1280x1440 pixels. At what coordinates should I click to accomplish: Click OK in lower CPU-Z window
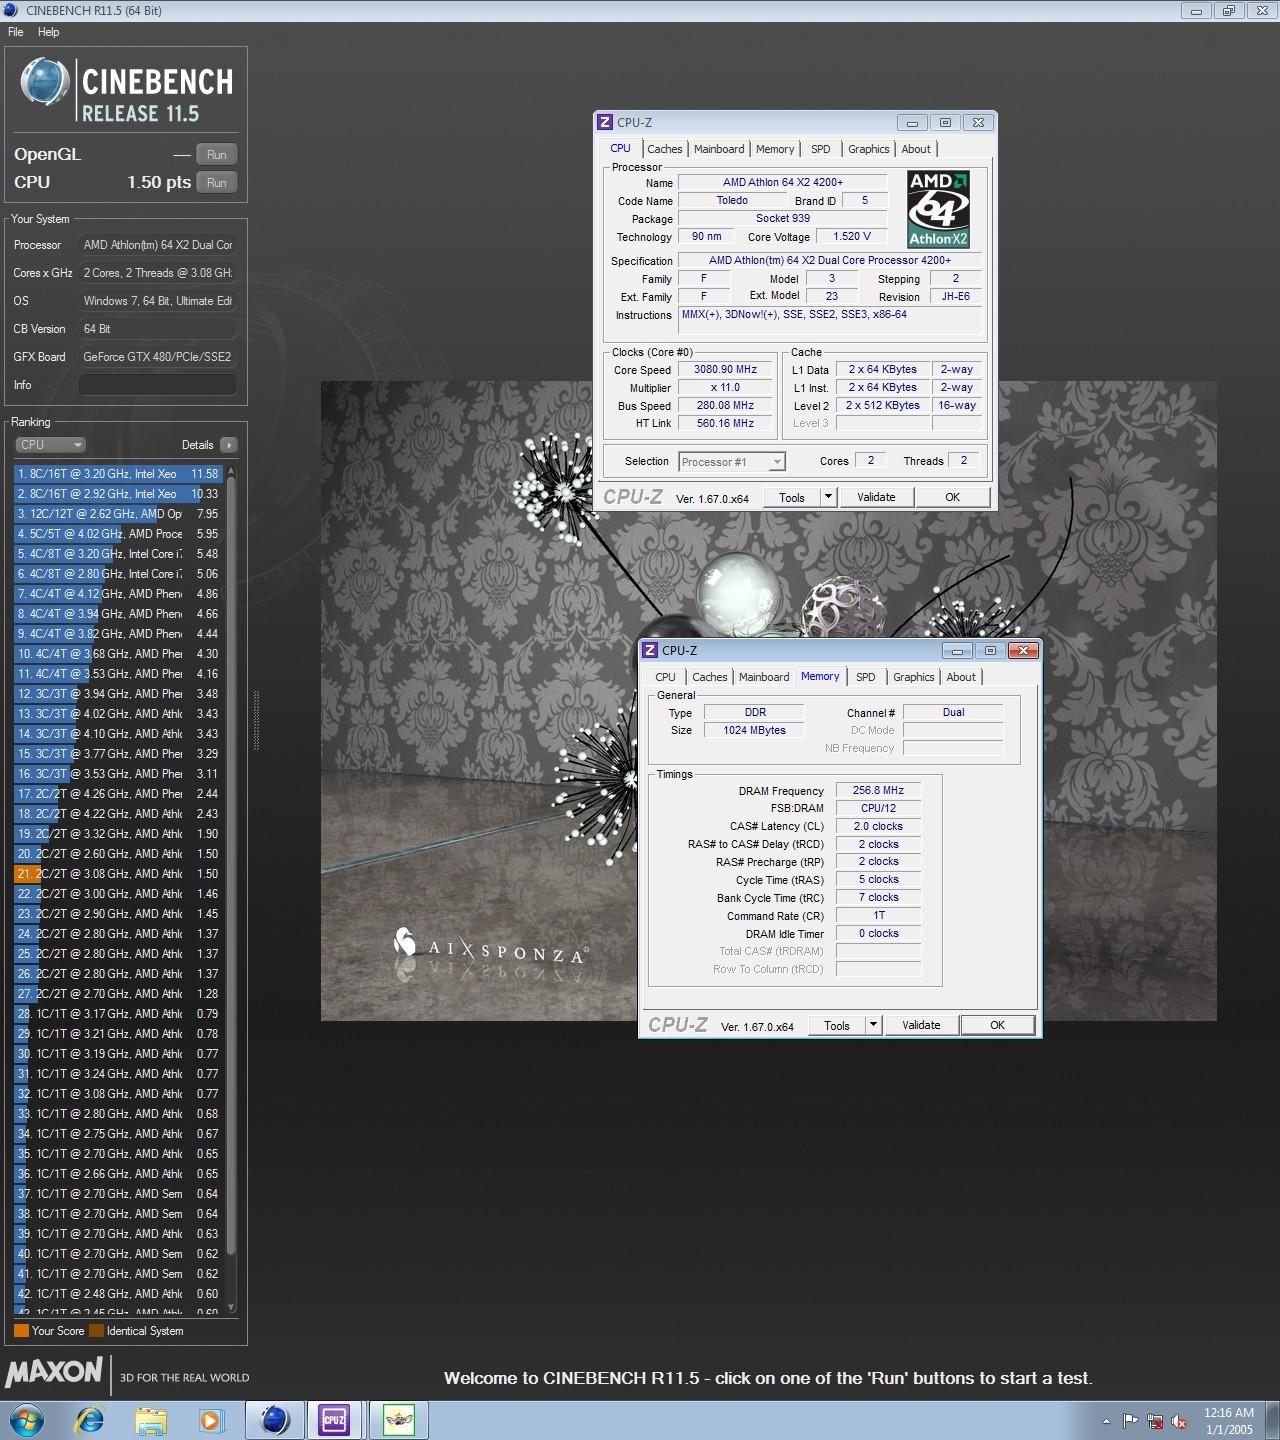point(997,1025)
